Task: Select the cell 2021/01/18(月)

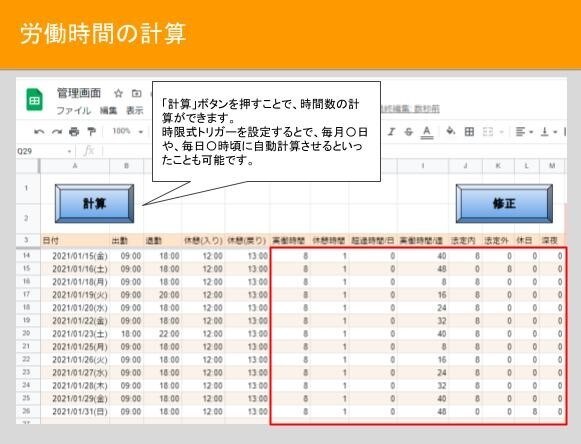Action: click(75, 282)
